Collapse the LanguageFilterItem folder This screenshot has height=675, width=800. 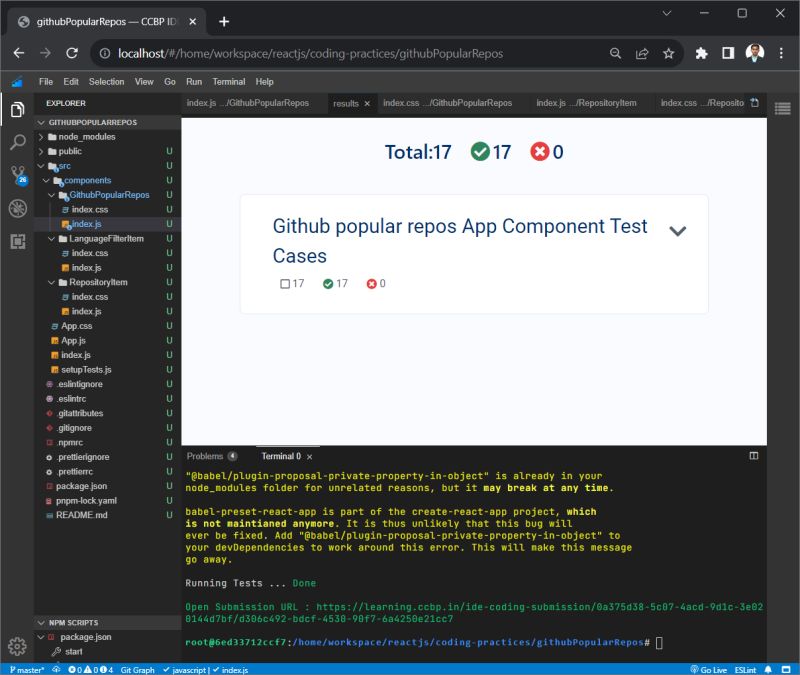click(106, 239)
